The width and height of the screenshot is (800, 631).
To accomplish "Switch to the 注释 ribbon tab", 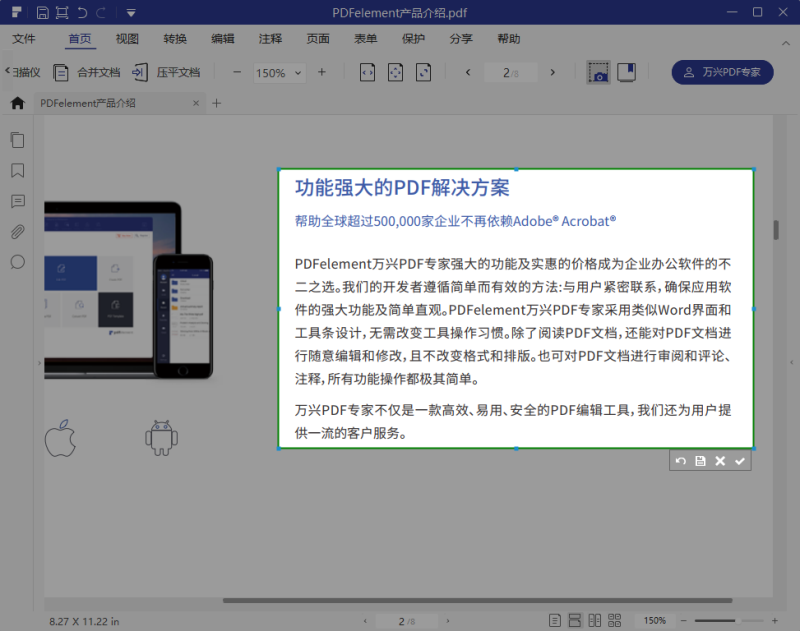I will tap(270, 39).
